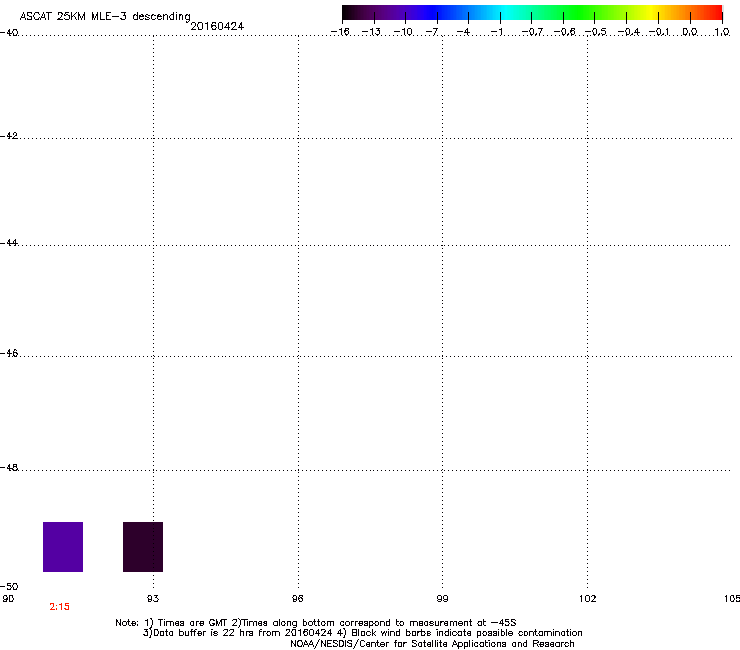Screen dimensions: 740x650
Task: Click the -46 latitude axis label
Action: point(9,354)
